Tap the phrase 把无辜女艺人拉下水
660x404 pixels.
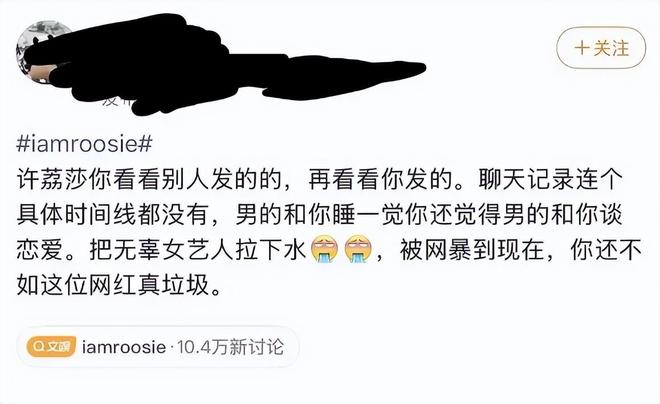[197, 251]
